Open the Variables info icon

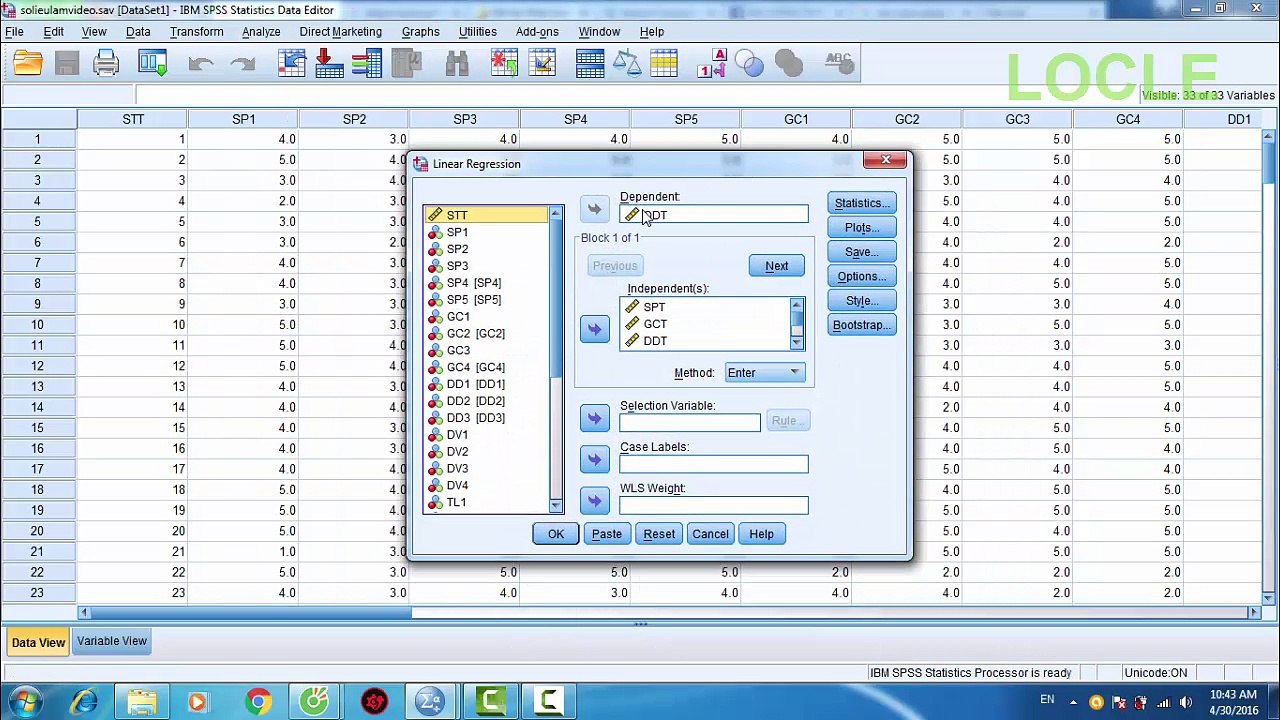click(367, 65)
